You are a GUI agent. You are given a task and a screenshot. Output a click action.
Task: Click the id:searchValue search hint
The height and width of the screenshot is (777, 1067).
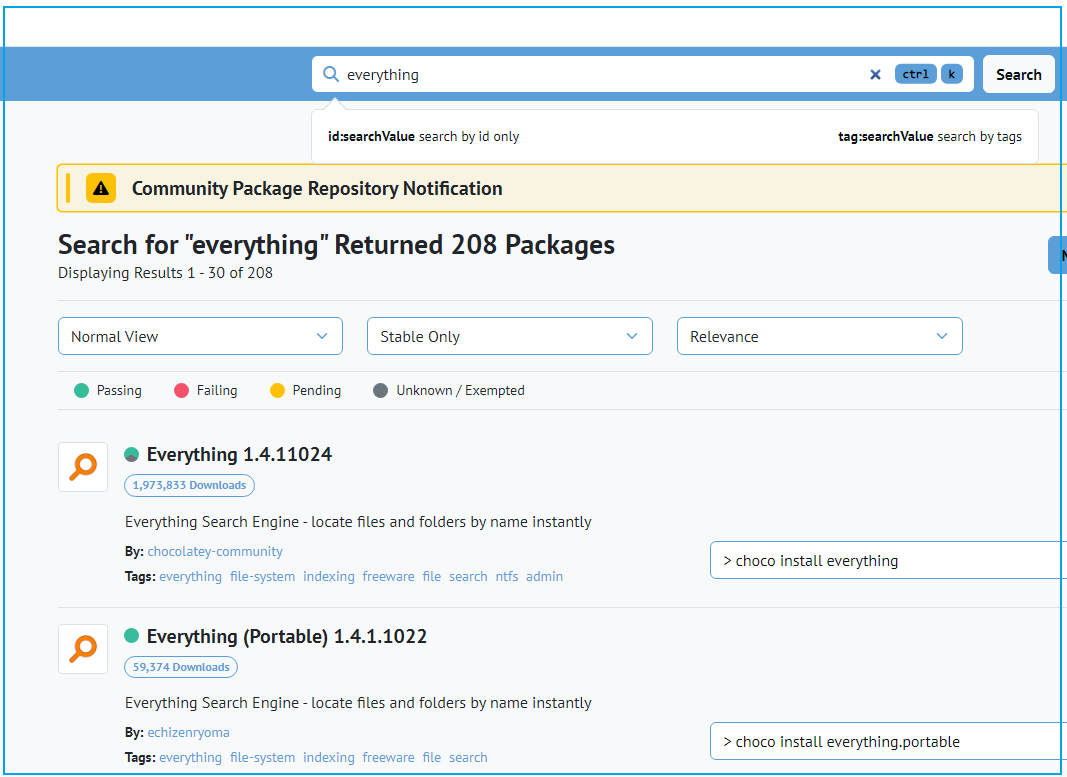click(x=423, y=136)
